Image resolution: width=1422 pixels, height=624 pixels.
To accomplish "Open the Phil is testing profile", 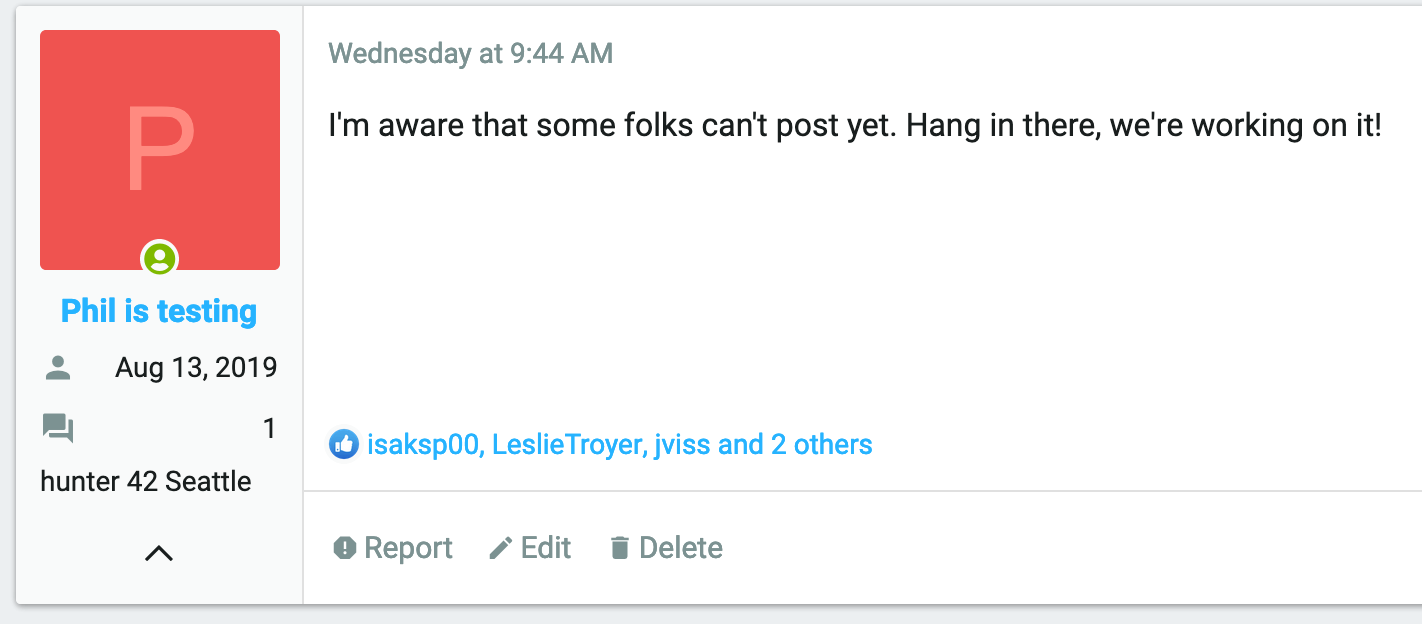I will point(159,311).
